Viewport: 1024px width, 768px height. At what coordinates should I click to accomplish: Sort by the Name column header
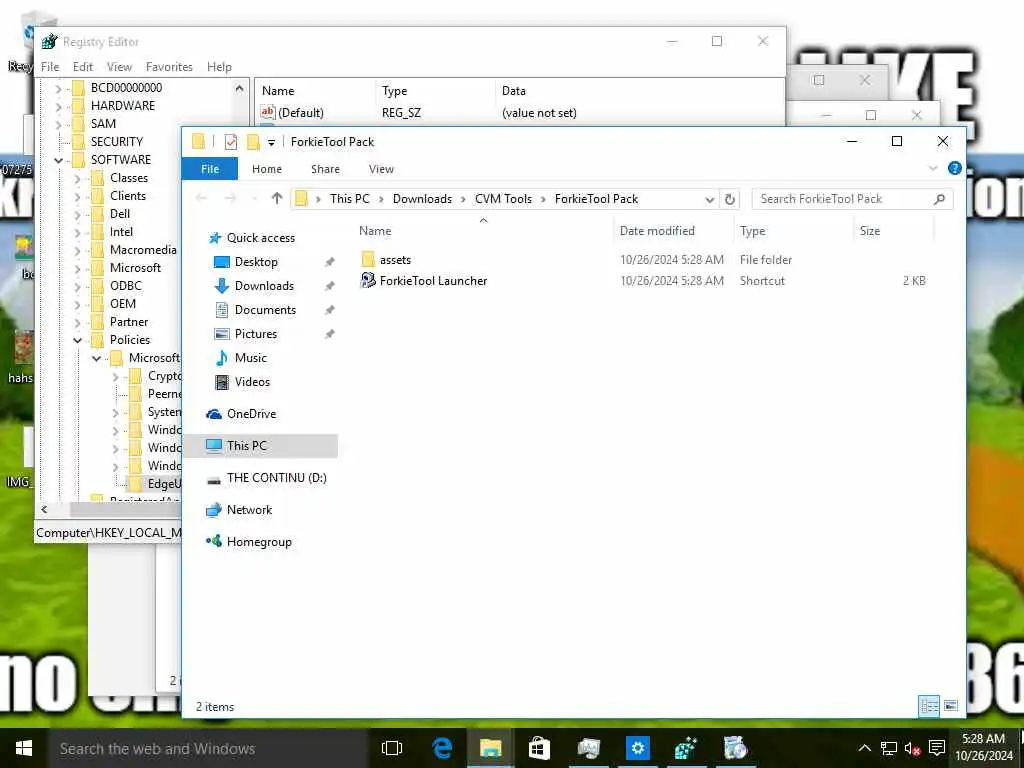point(375,231)
